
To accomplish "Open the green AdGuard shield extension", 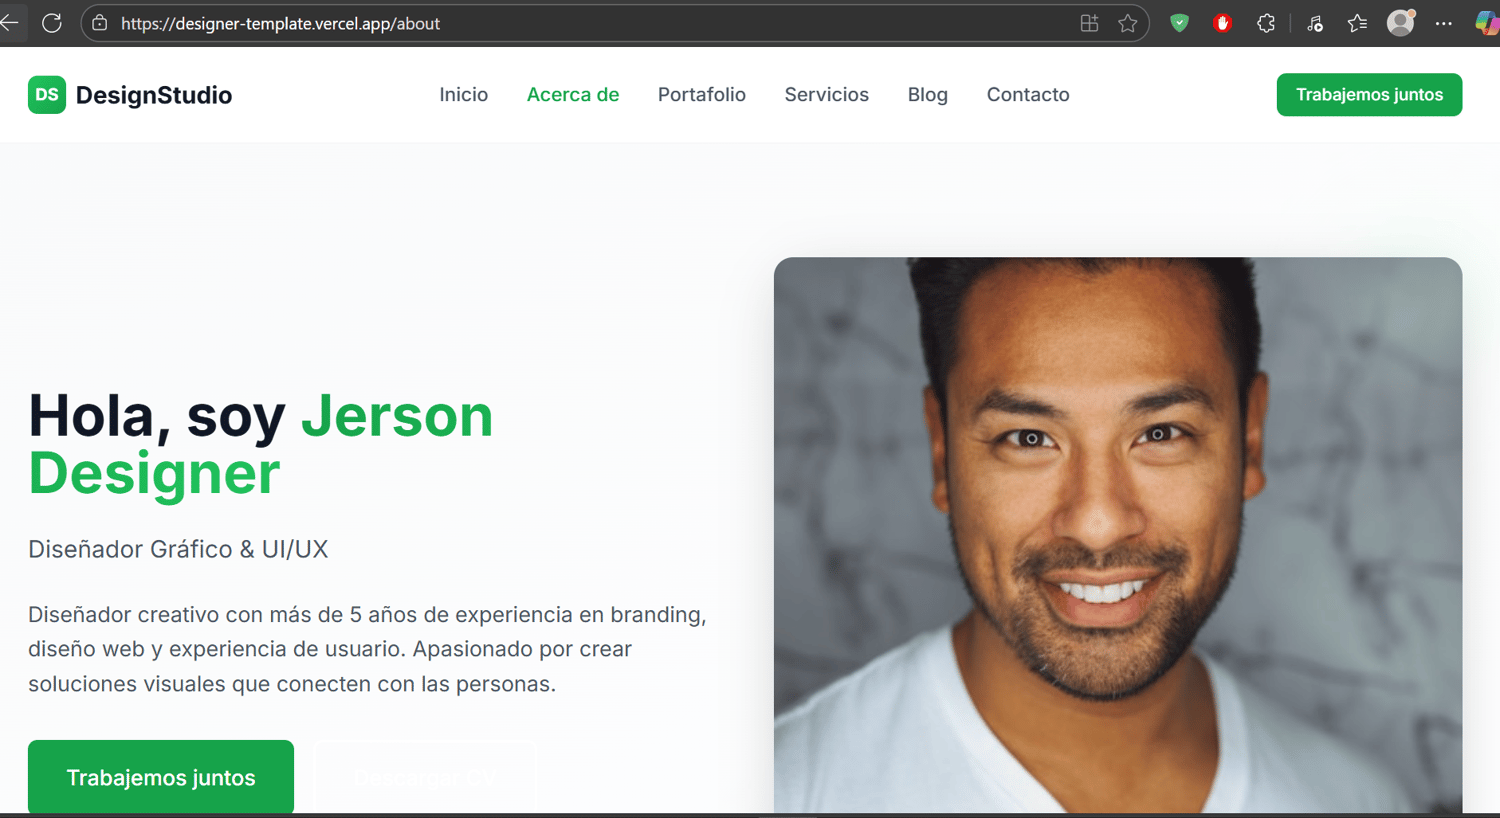I will click(x=1180, y=23).
